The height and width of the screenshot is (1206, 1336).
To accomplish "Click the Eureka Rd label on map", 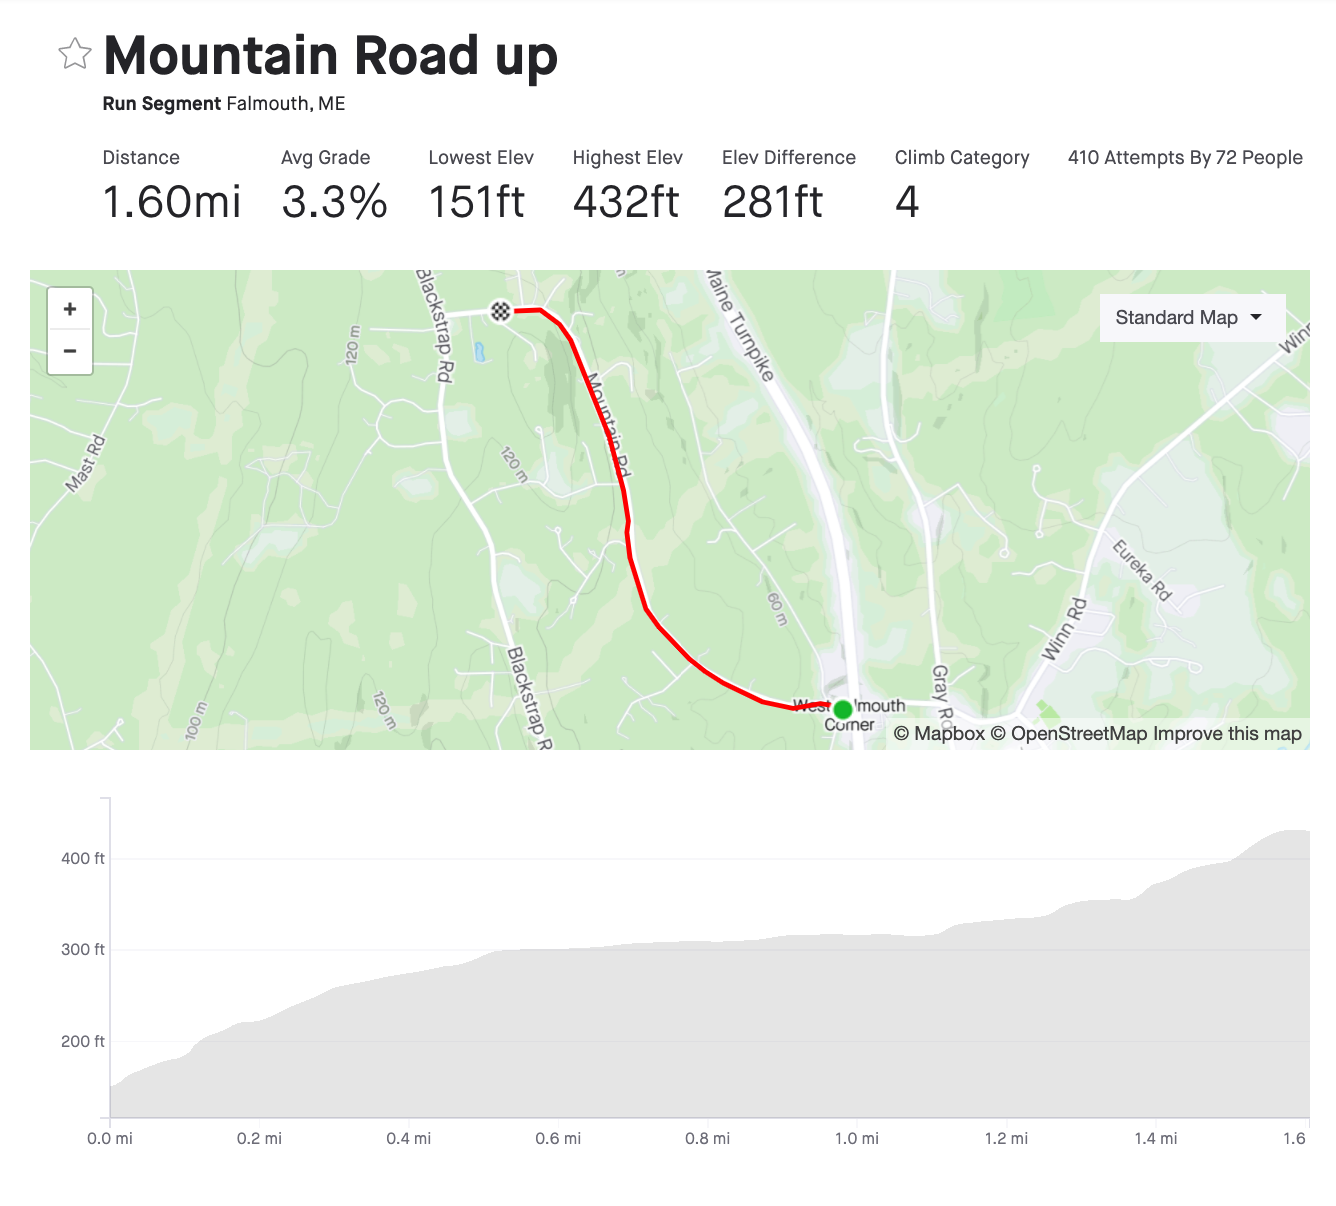I will [1142, 570].
